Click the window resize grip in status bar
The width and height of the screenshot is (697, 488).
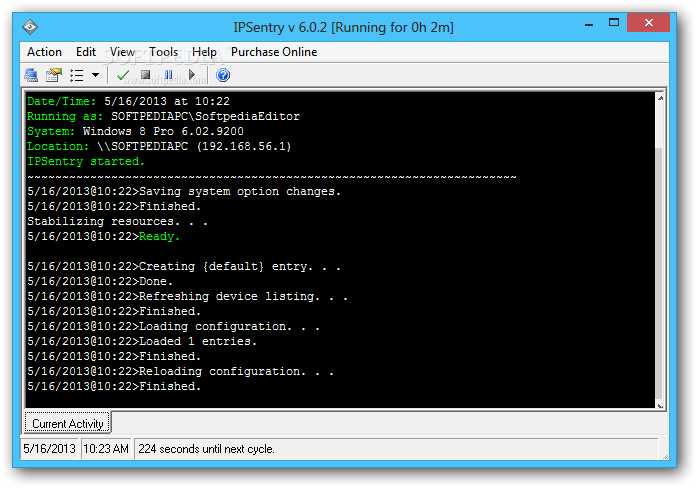pyautogui.click(x=665, y=456)
